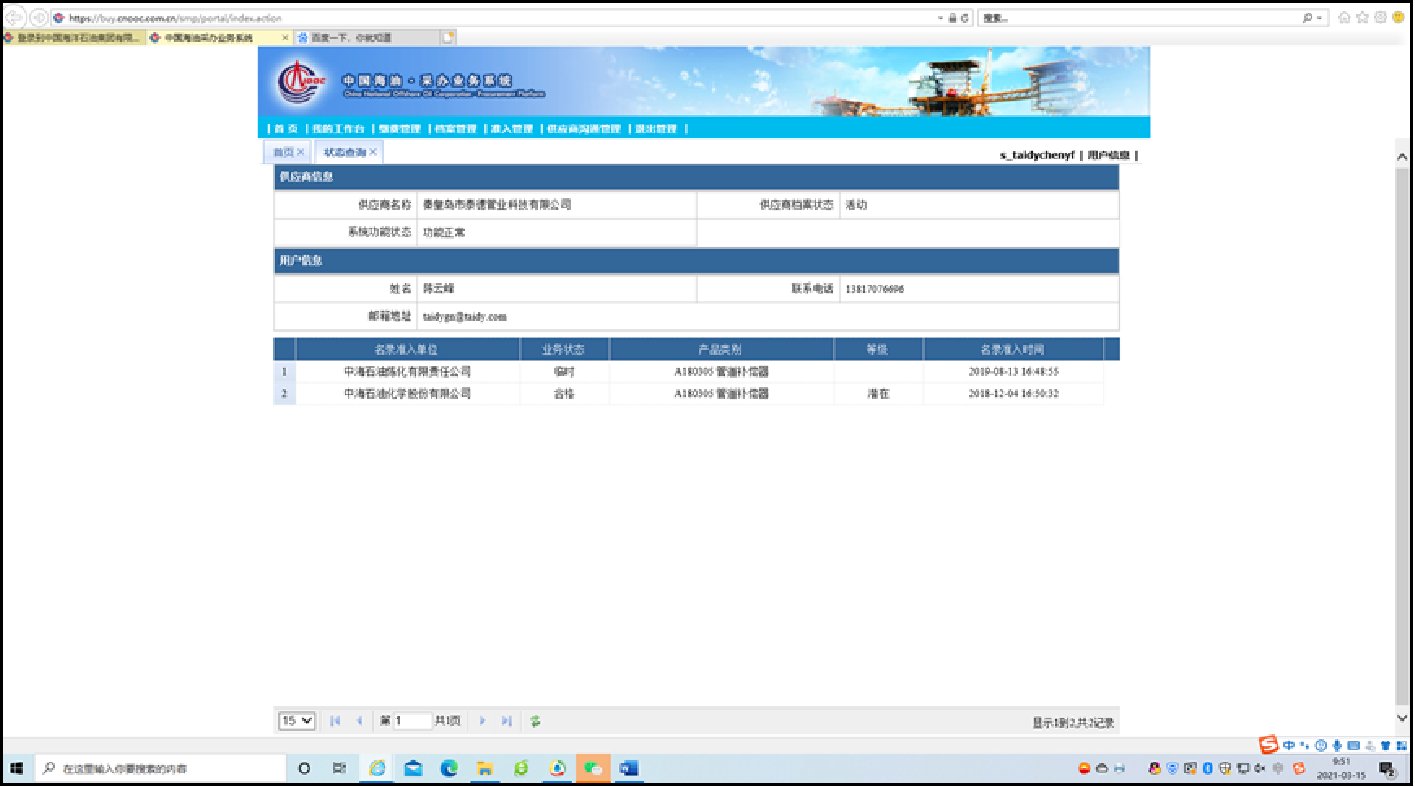Click the Windows taskbar search box
The height and width of the screenshot is (787, 1415).
pyautogui.click(x=160, y=769)
